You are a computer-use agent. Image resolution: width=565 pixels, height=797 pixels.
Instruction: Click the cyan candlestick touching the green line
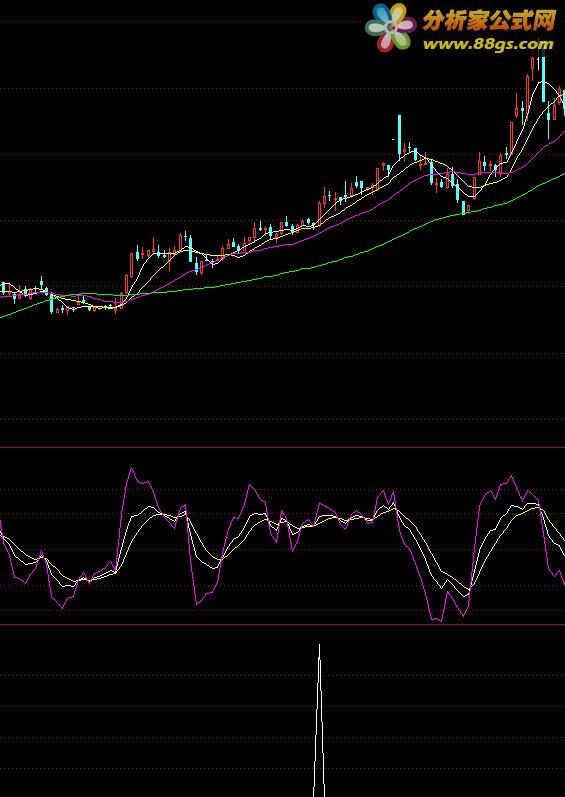tap(463, 207)
